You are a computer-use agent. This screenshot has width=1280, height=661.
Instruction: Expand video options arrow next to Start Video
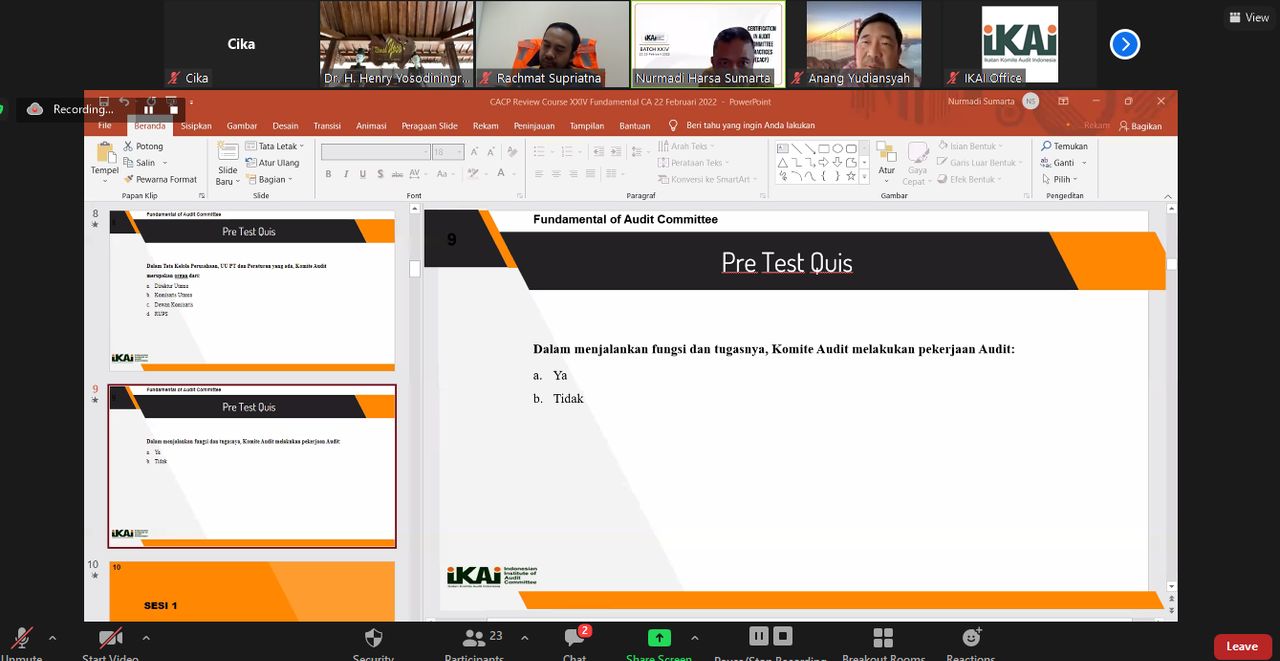coord(146,638)
